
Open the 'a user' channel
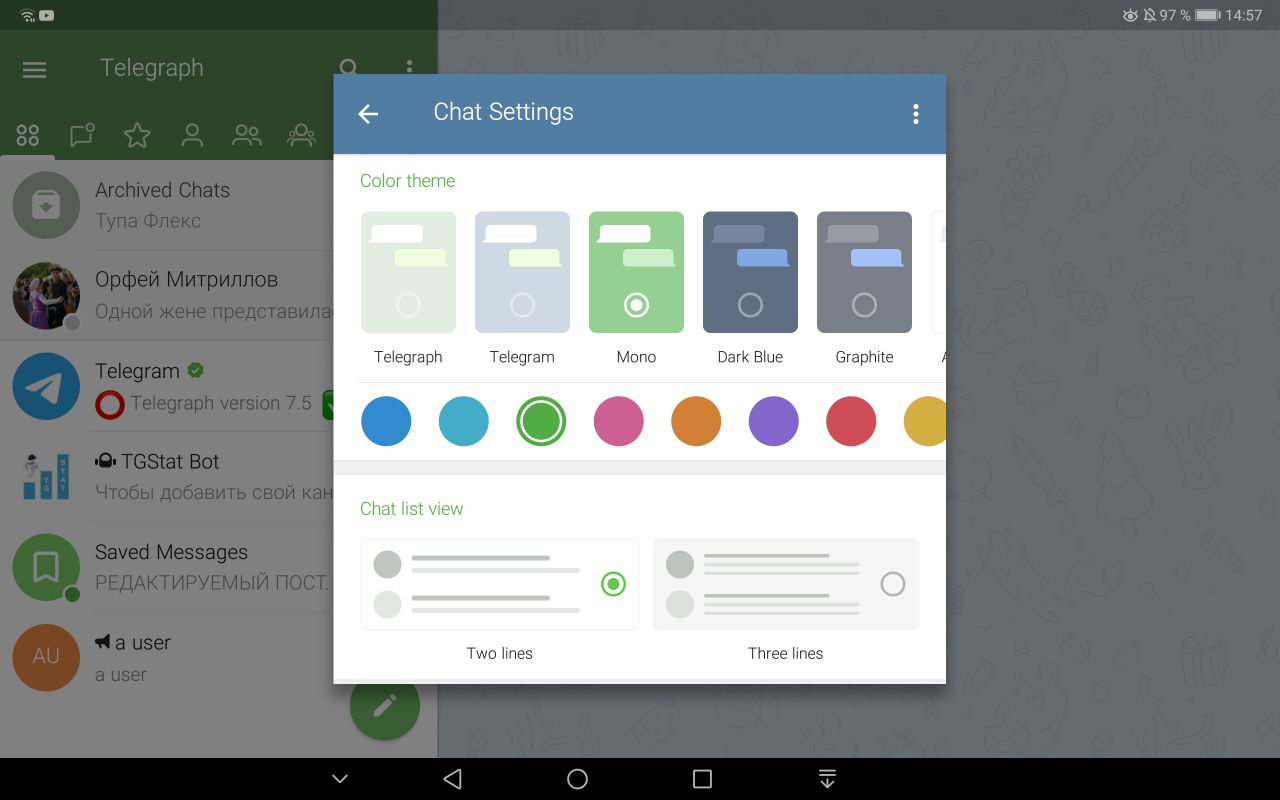tap(167, 657)
